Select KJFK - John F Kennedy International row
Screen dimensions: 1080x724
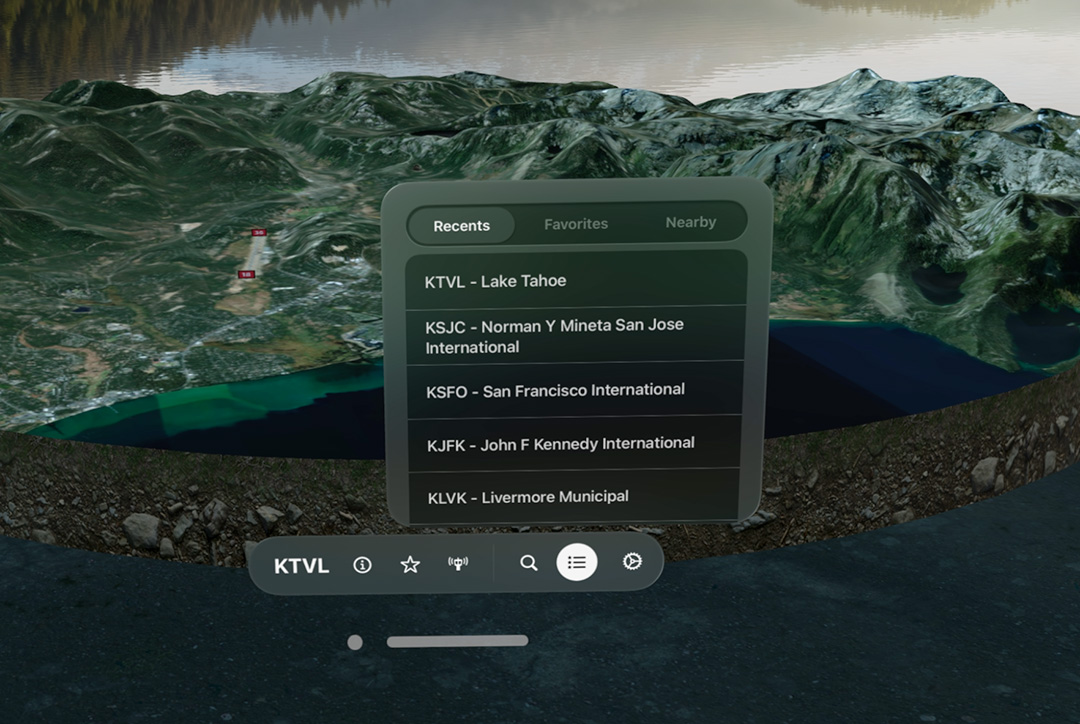click(574, 444)
